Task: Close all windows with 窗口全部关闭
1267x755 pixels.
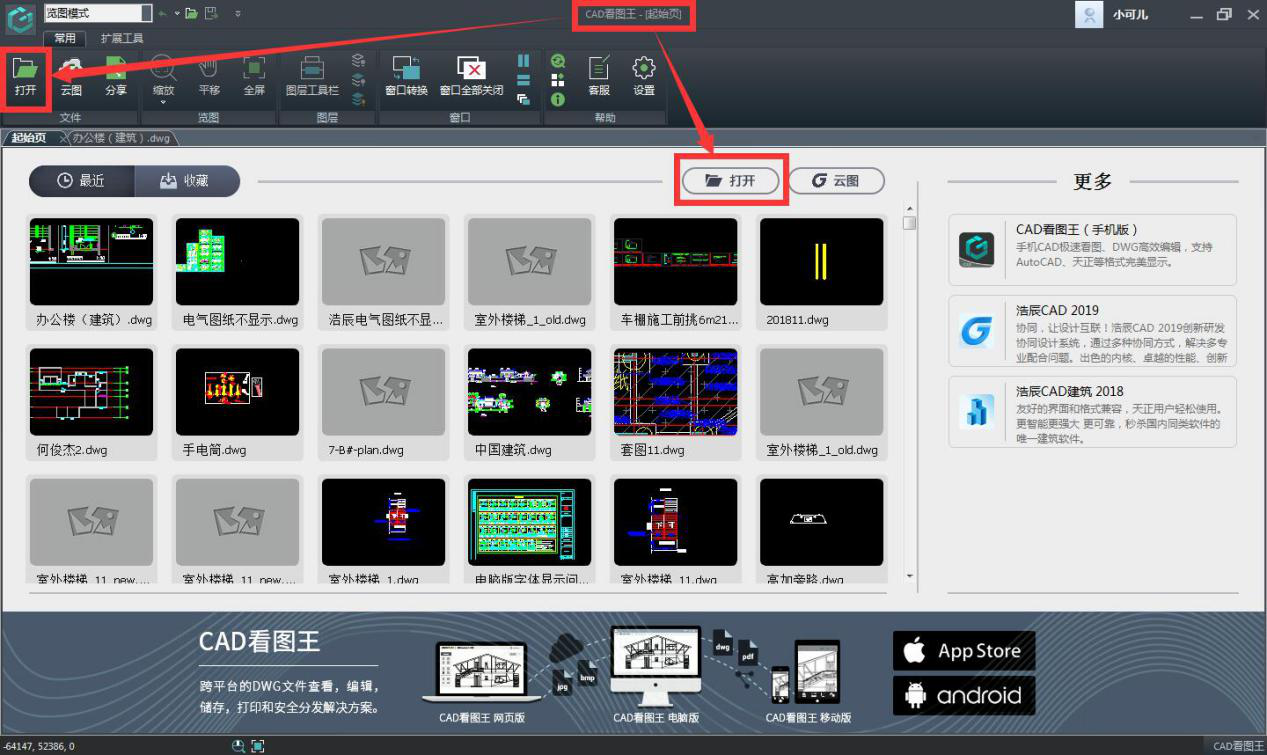Action: 471,75
